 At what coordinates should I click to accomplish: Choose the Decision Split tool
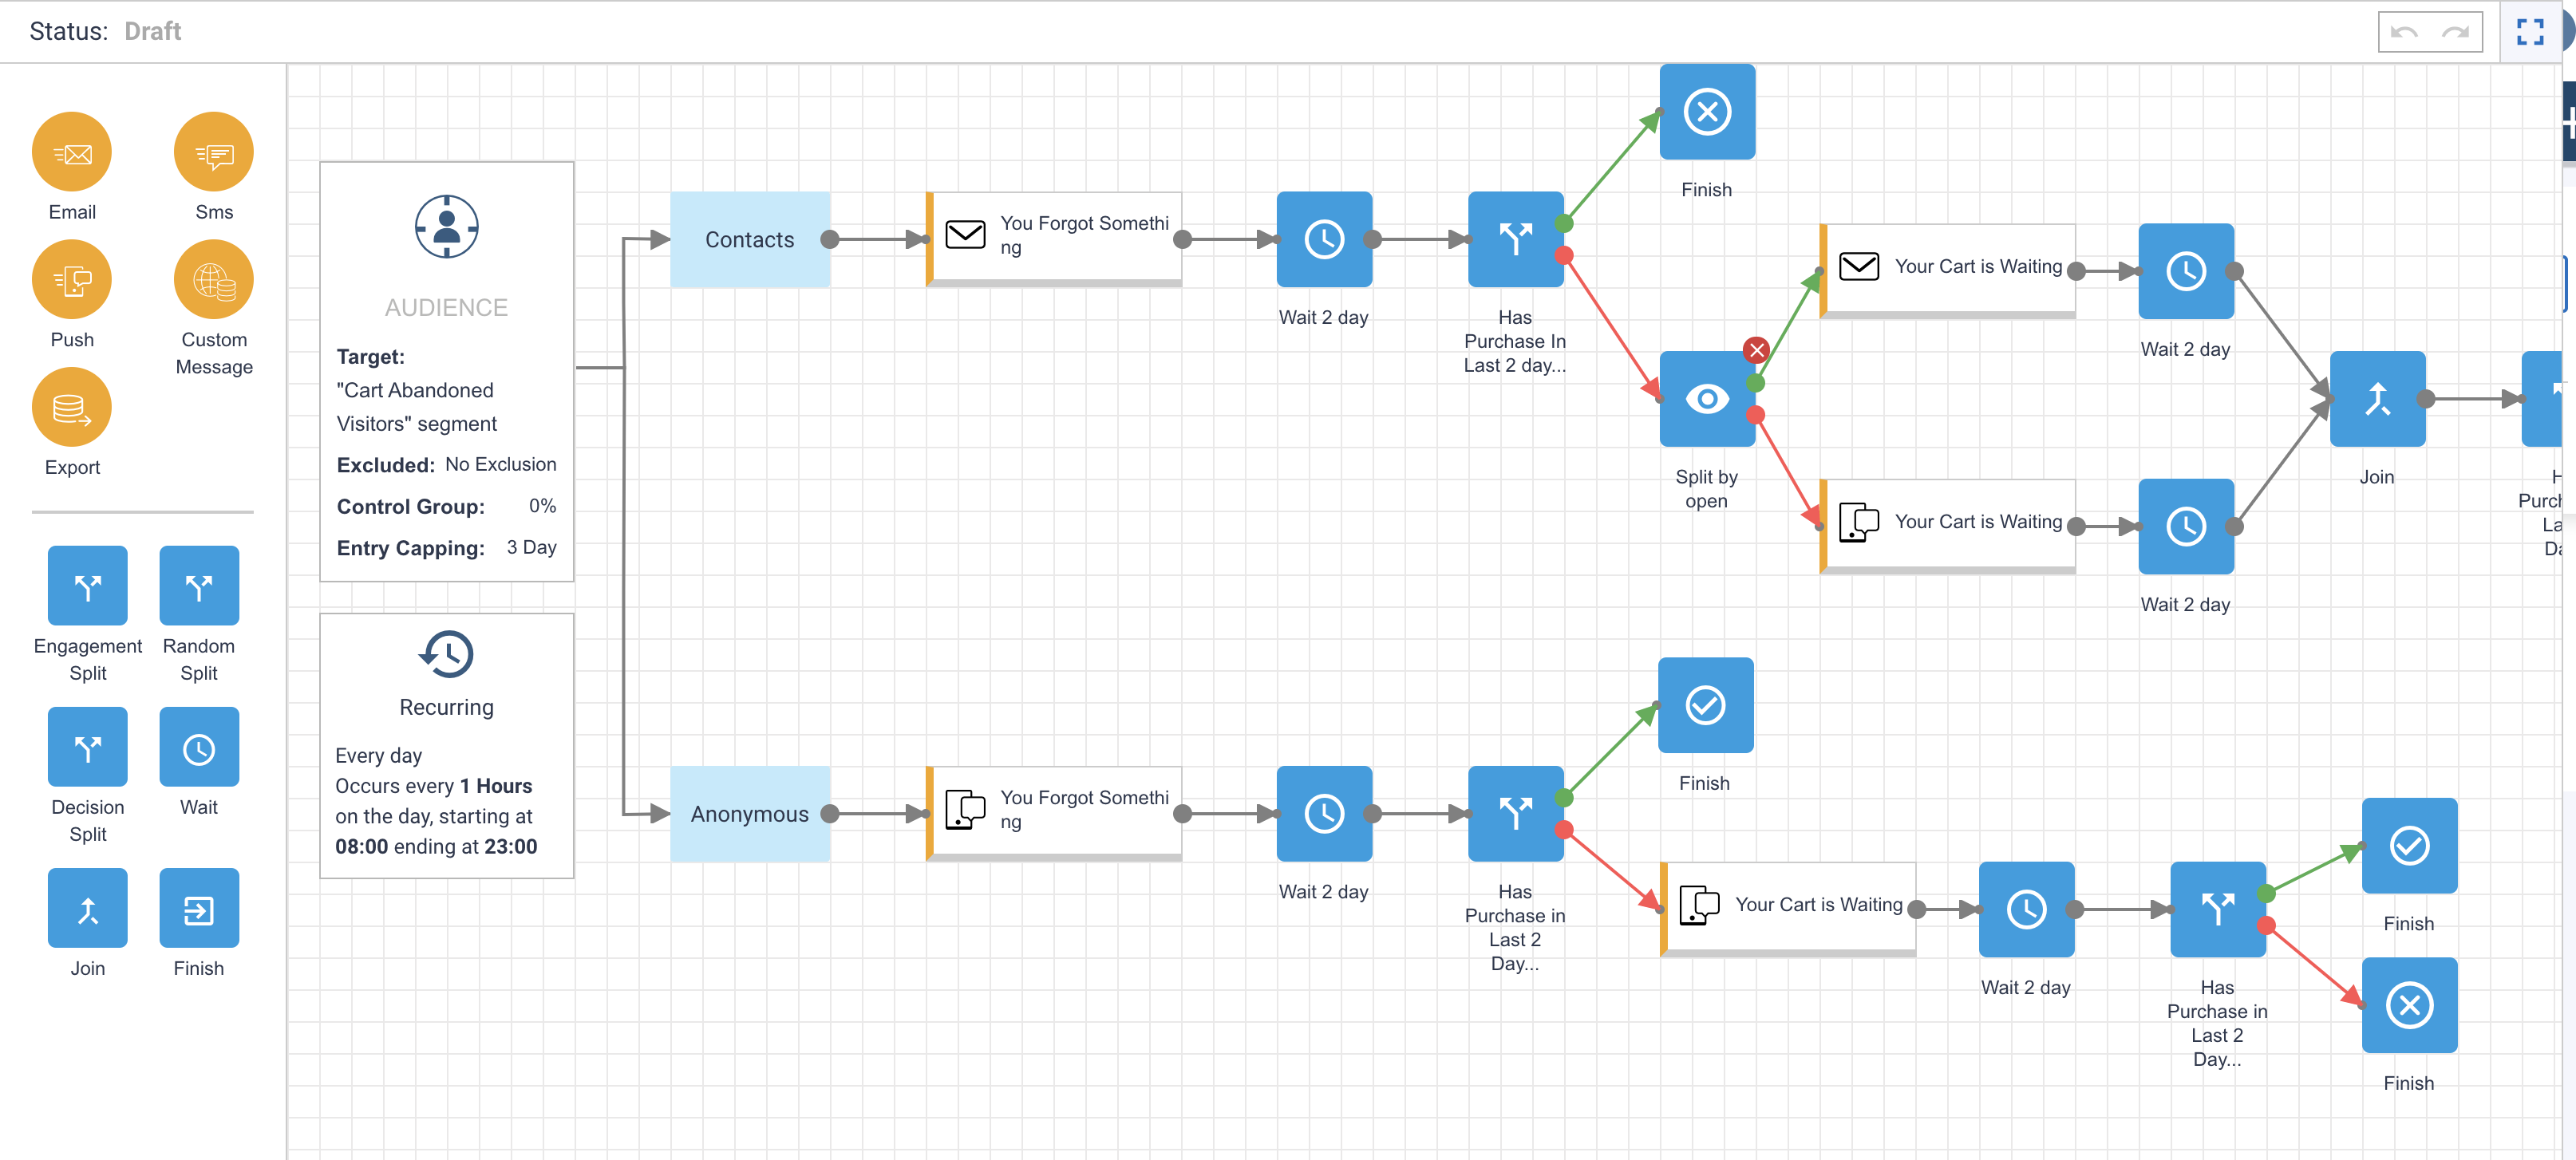point(88,747)
